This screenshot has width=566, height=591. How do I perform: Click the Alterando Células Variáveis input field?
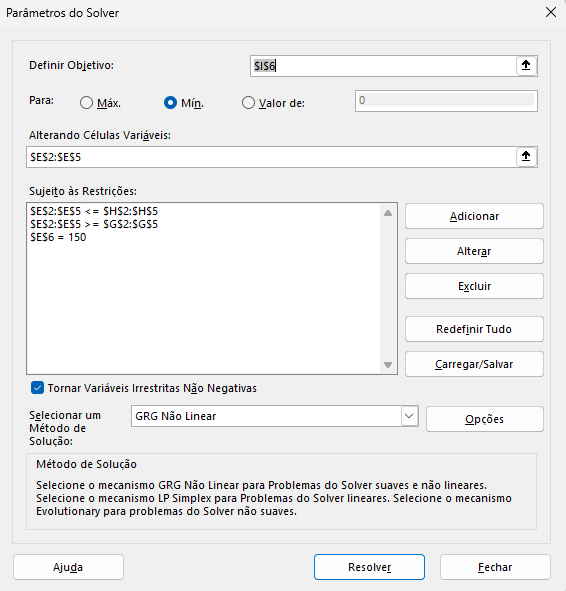click(271, 157)
